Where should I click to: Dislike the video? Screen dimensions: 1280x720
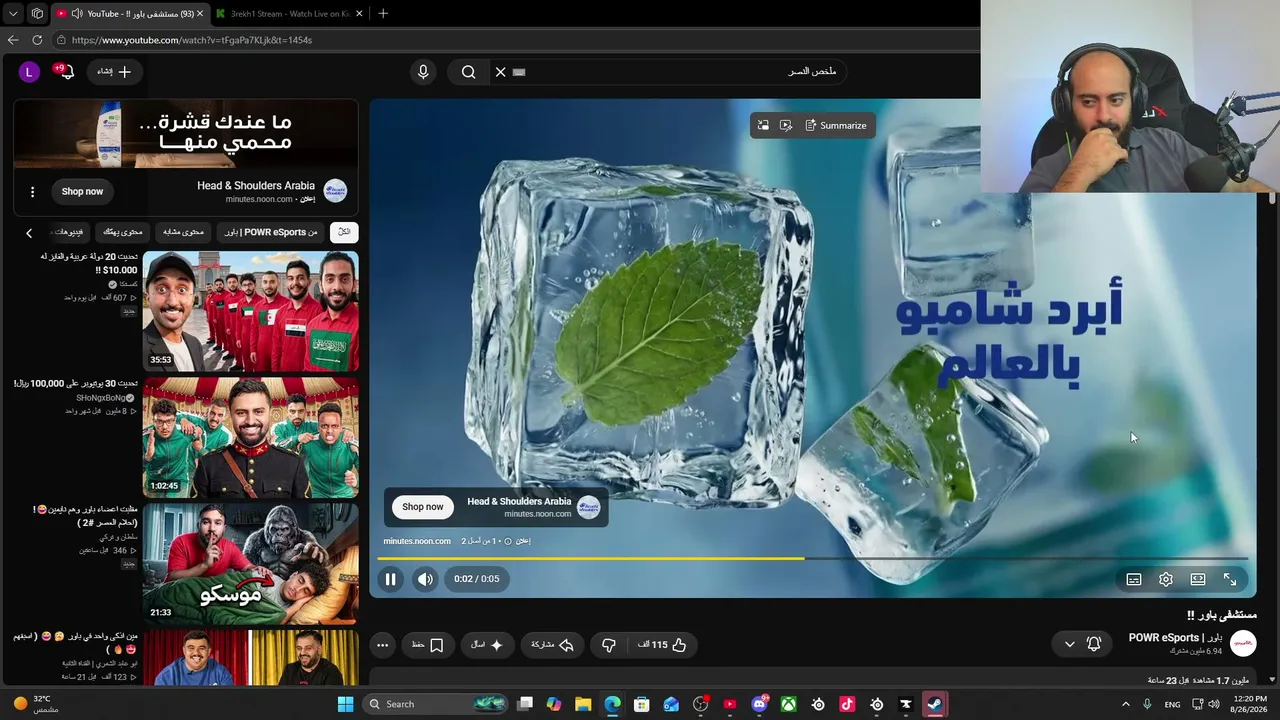pos(609,645)
